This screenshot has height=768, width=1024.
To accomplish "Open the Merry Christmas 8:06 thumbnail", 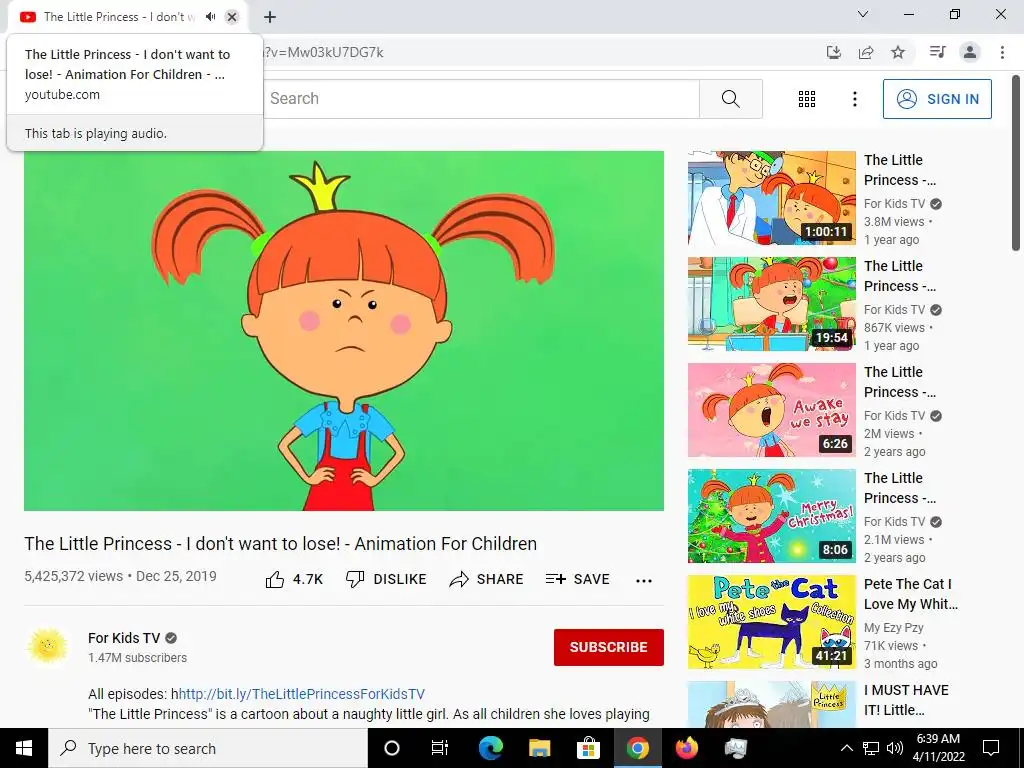I will tap(771, 515).
